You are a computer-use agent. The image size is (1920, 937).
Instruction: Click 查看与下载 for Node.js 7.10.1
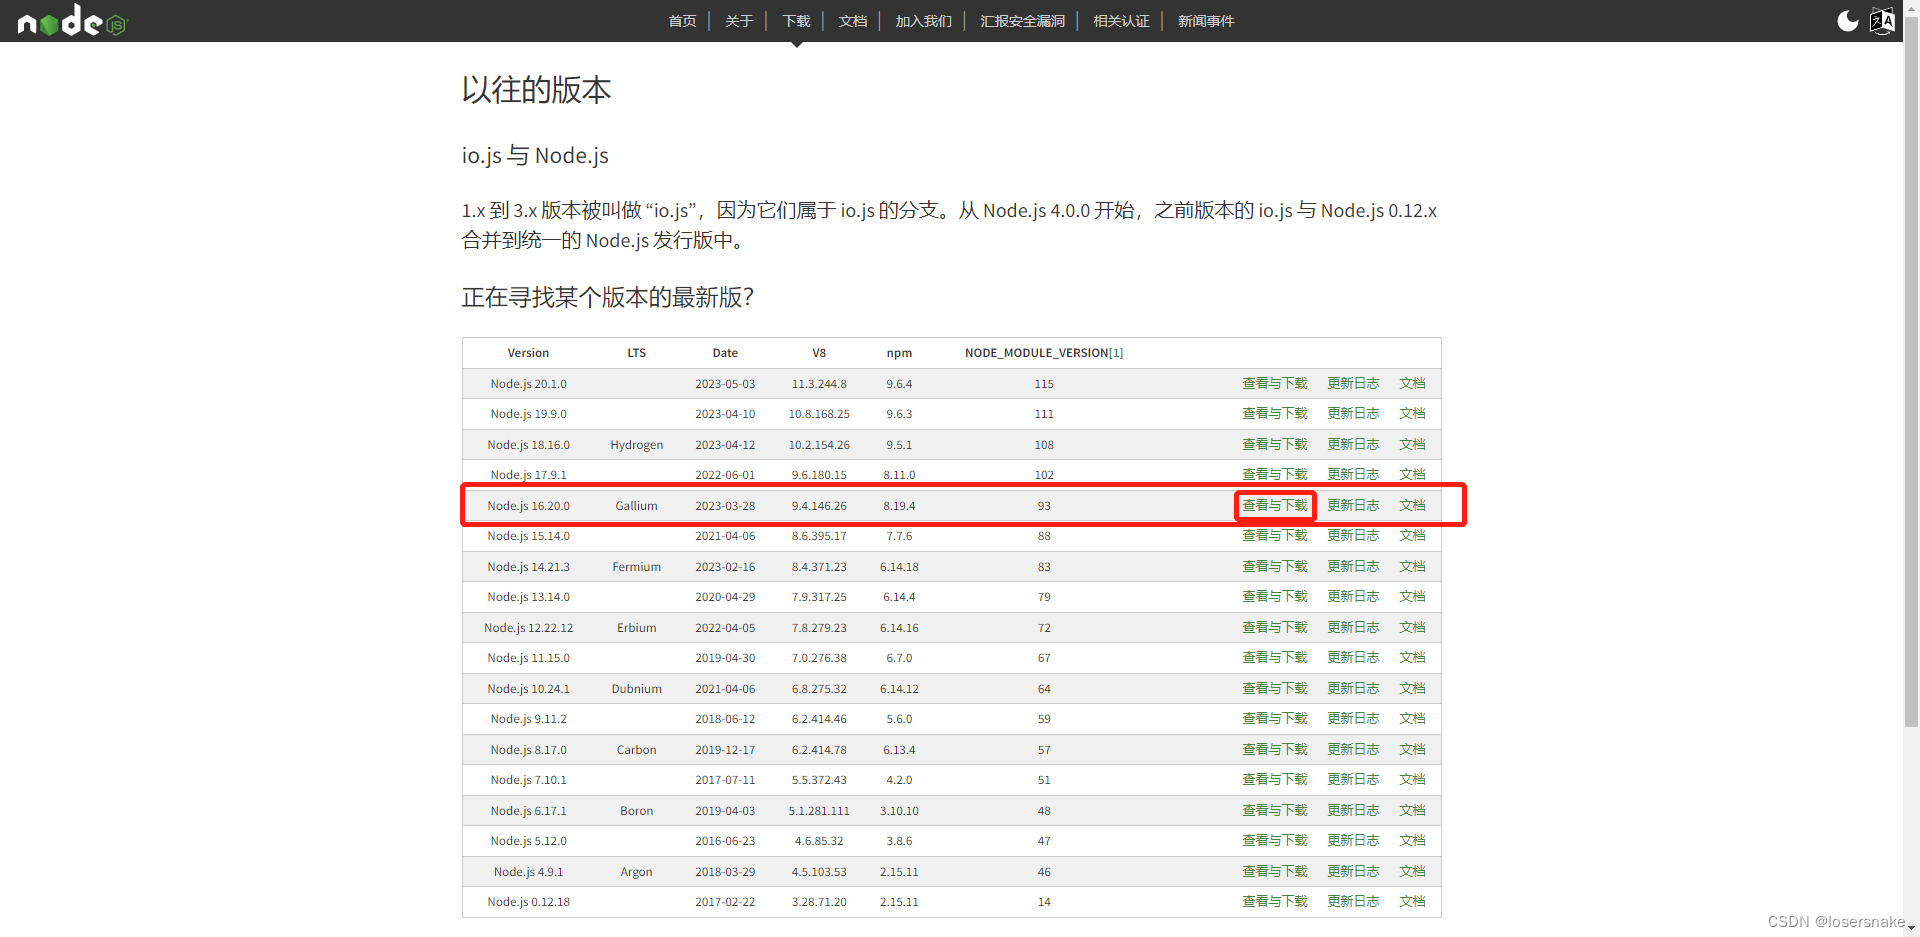1275,780
